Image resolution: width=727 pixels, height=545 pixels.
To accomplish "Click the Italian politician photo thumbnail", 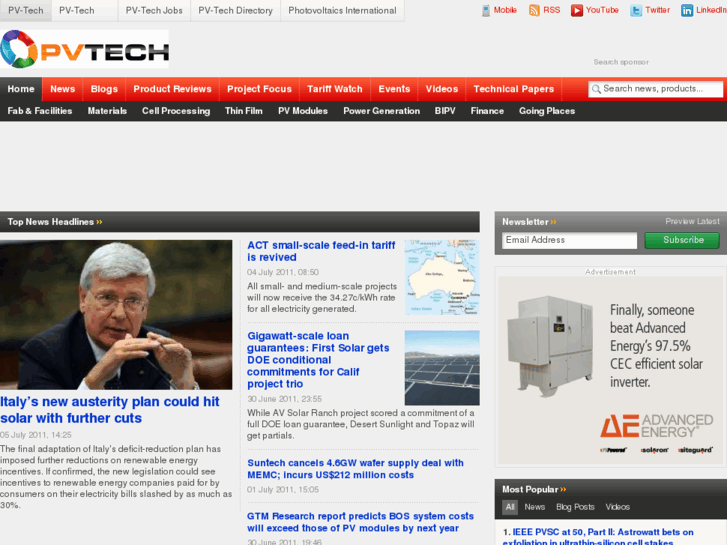I will point(116,314).
